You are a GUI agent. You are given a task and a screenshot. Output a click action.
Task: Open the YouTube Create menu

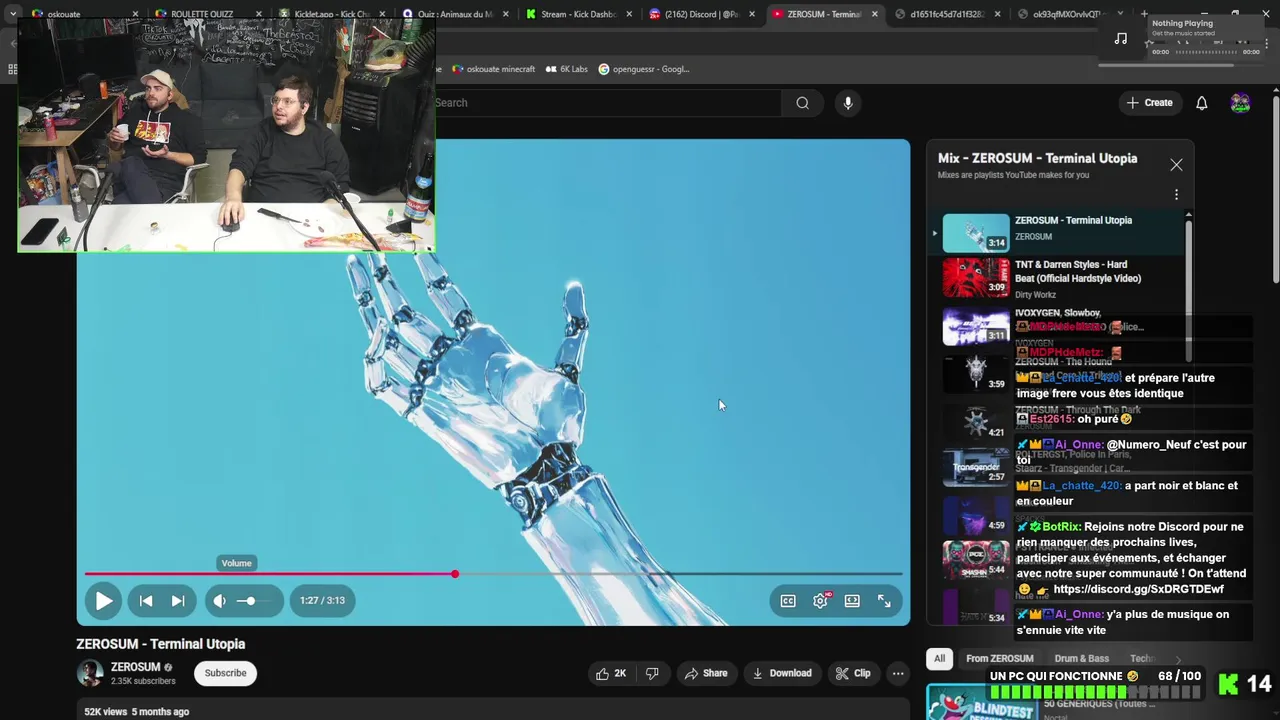tap(1149, 103)
